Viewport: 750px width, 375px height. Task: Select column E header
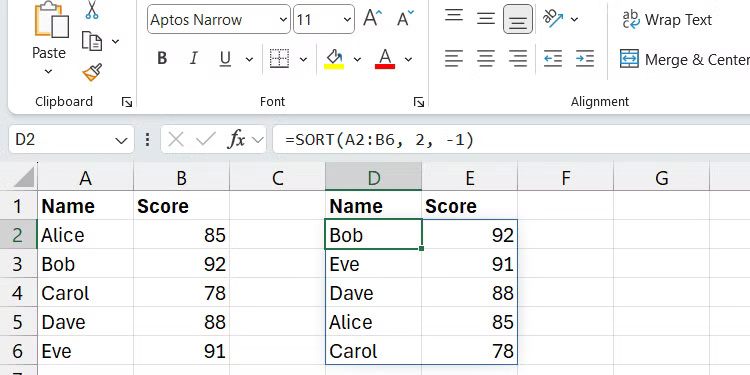[470, 178]
